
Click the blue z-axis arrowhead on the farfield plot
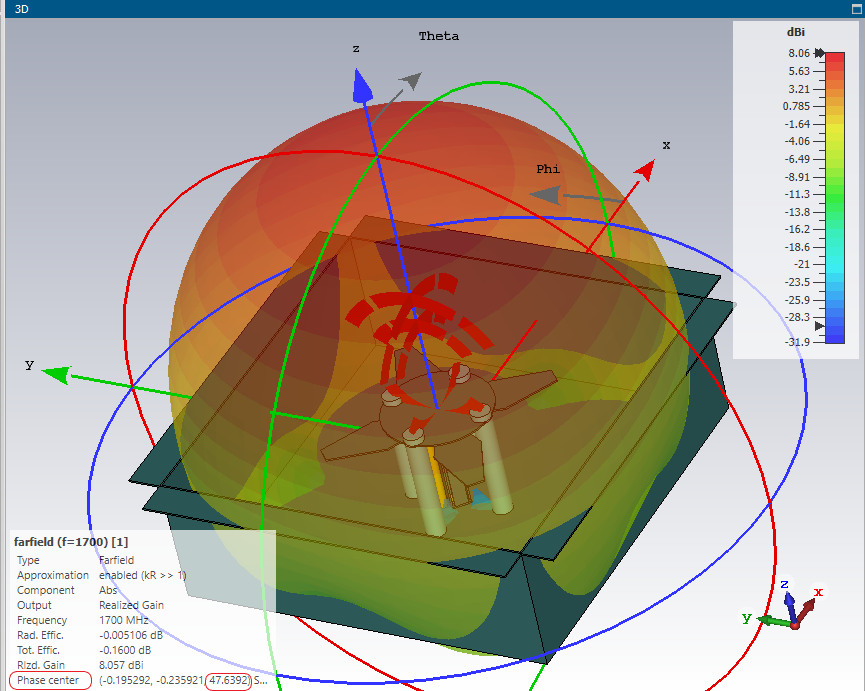tap(362, 85)
